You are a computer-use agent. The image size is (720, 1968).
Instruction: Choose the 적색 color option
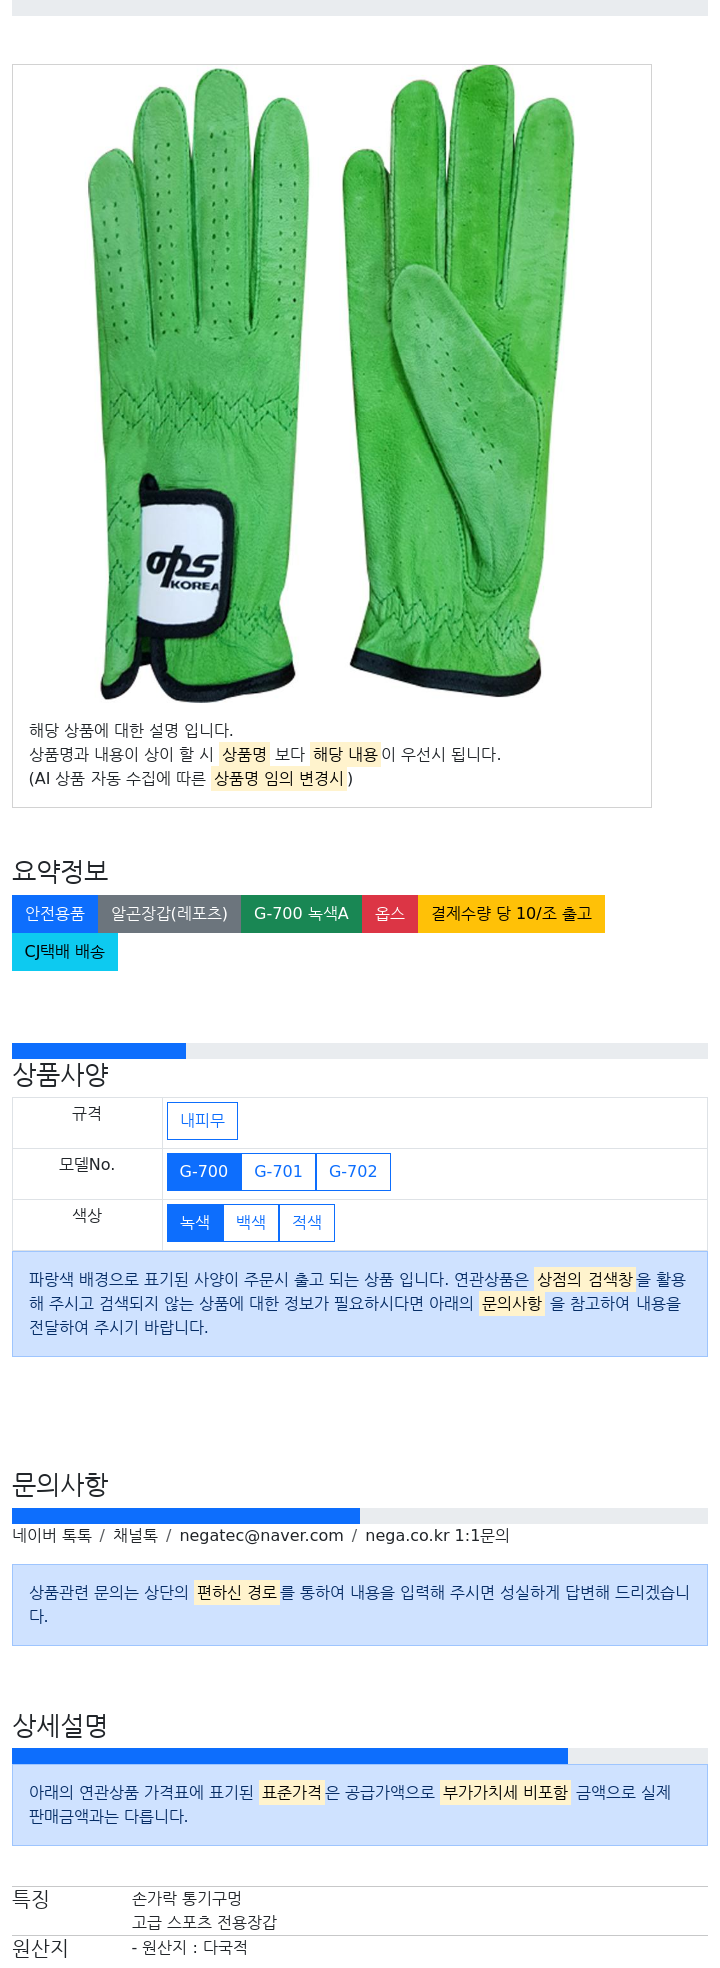click(307, 1223)
